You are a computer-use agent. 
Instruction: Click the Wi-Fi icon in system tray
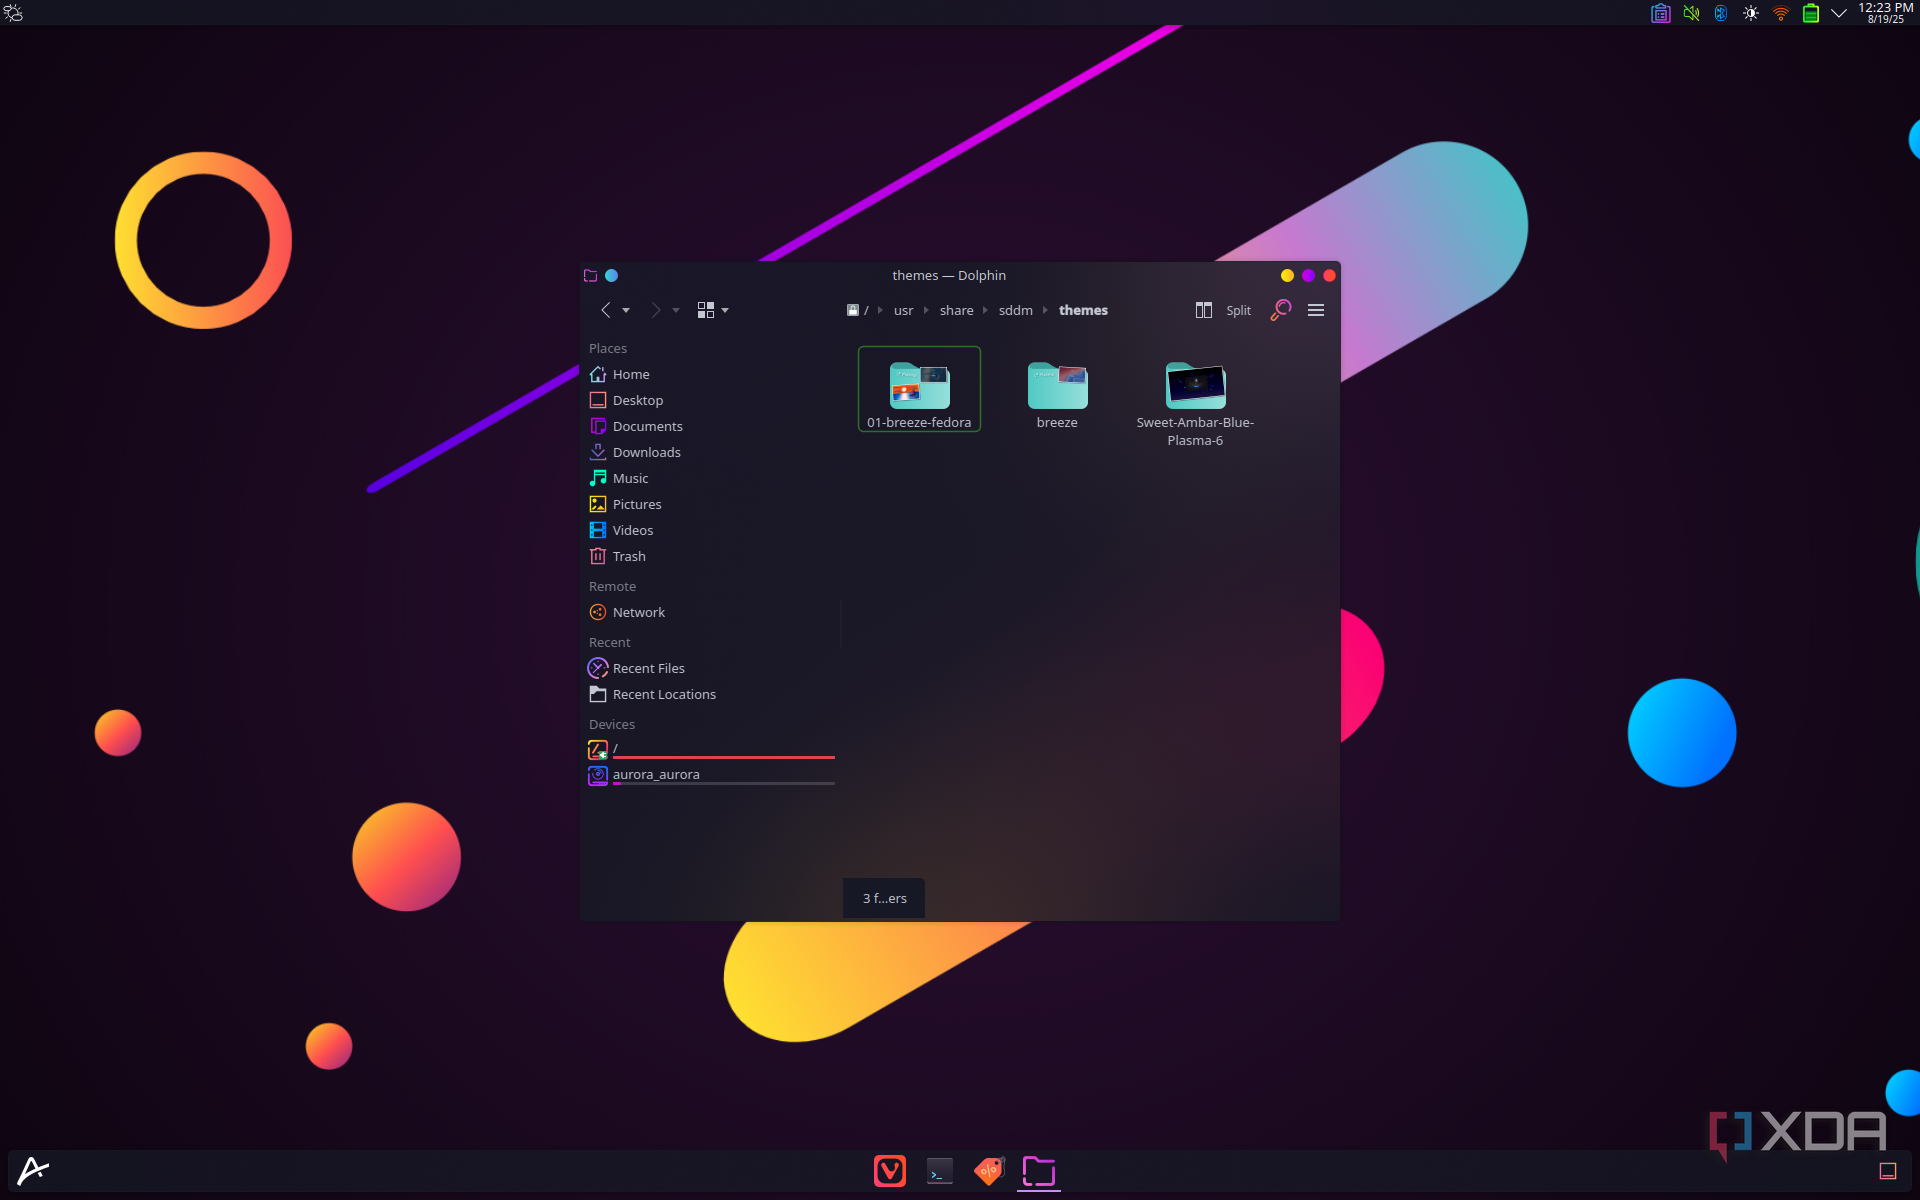coord(1780,13)
